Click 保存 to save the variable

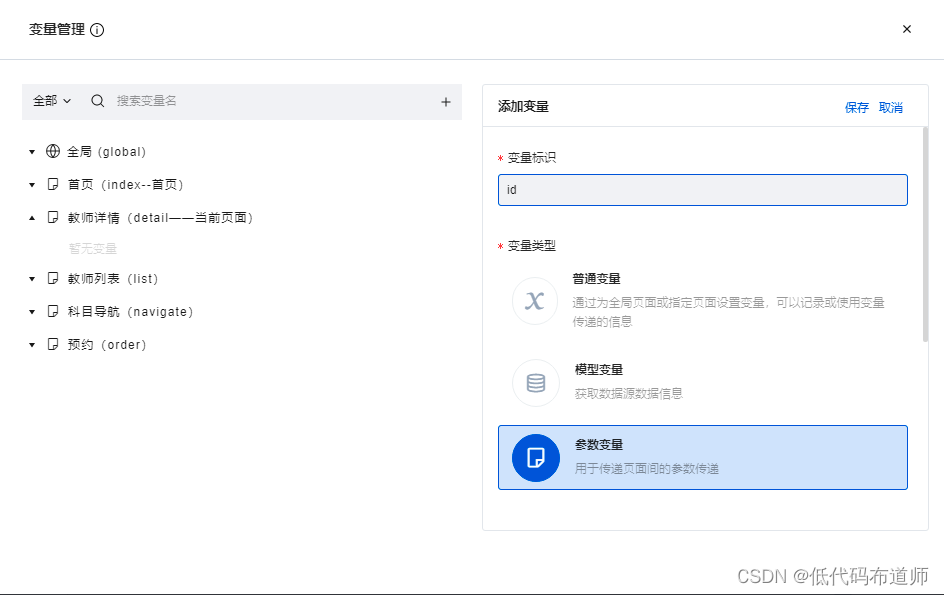(x=857, y=108)
